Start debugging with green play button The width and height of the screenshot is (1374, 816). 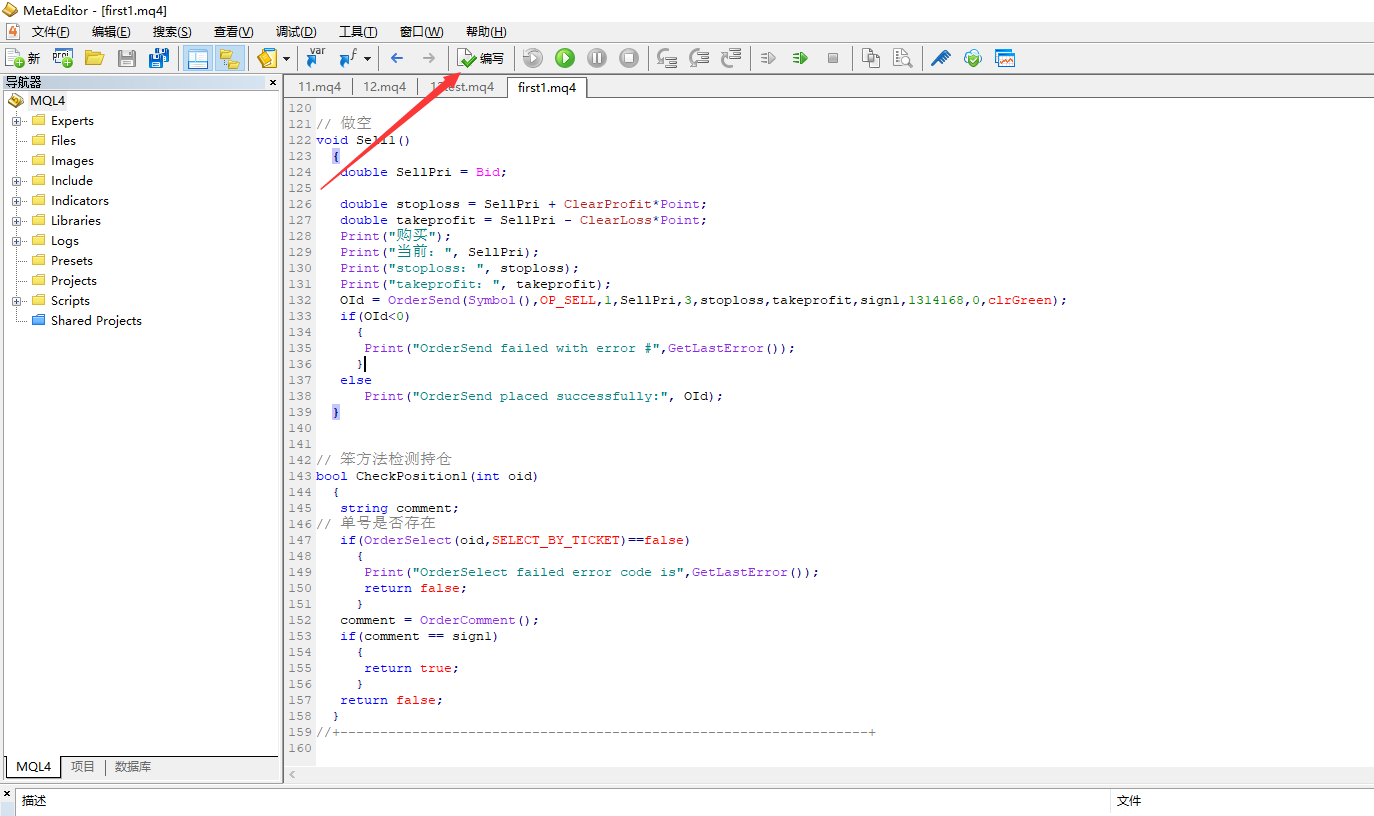click(x=565, y=58)
